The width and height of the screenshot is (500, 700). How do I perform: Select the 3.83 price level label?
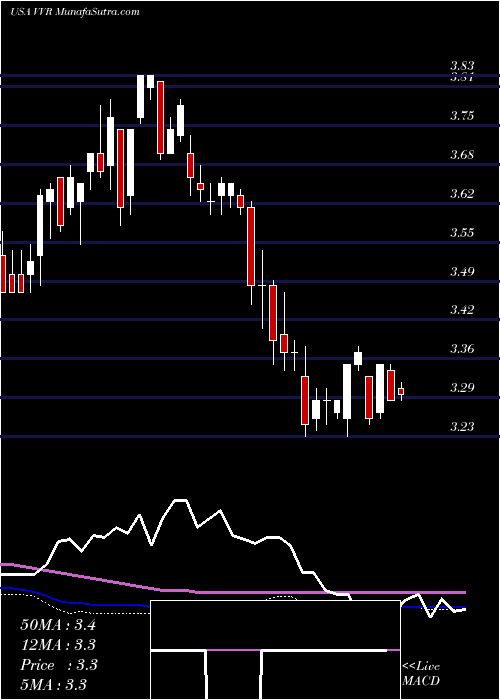point(461,66)
